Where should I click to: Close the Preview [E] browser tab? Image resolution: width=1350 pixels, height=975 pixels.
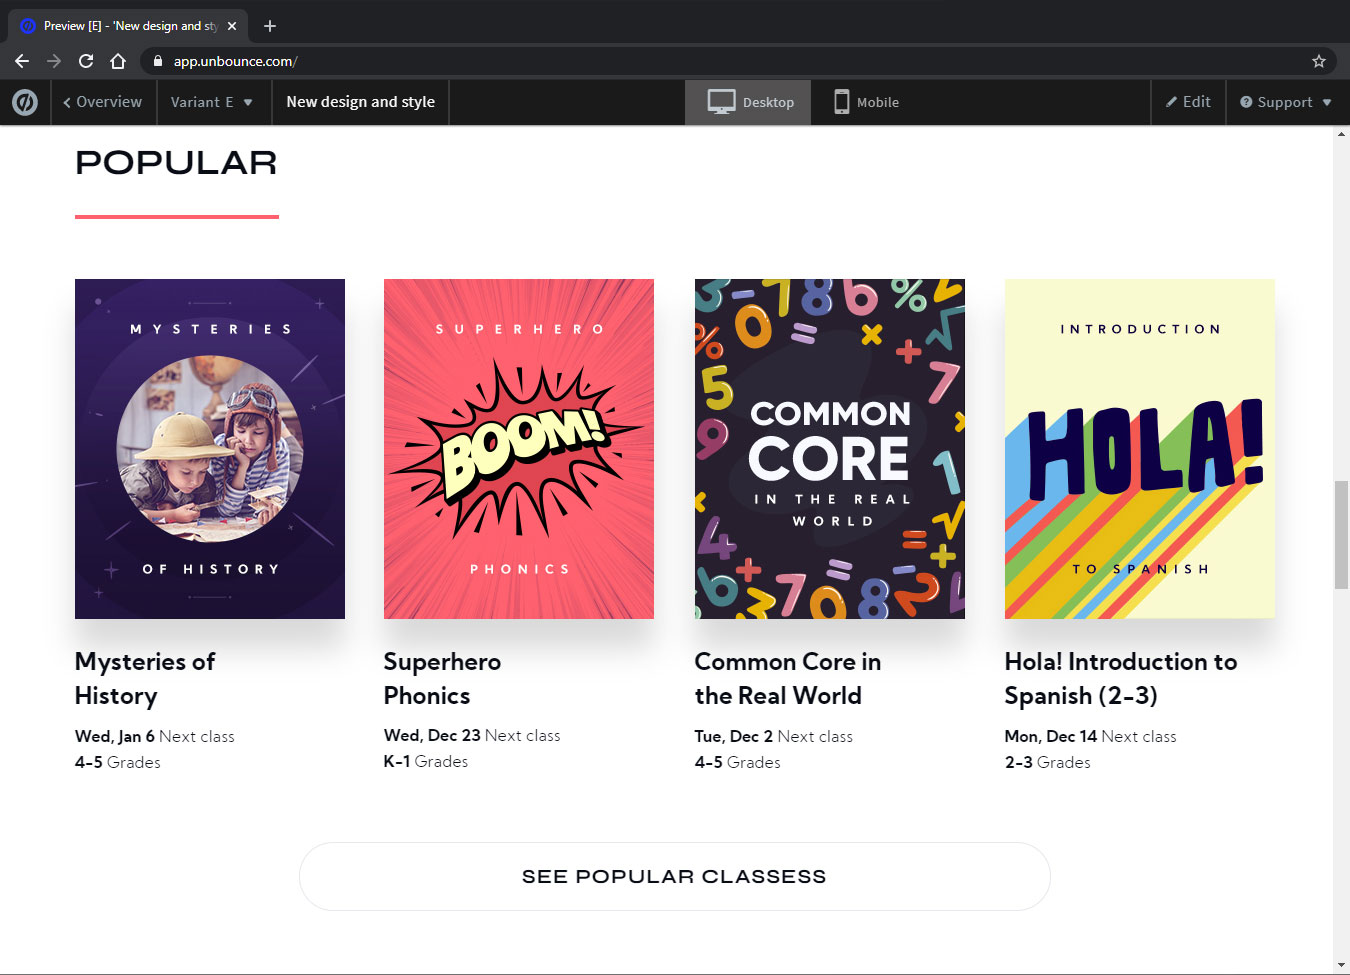(232, 26)
